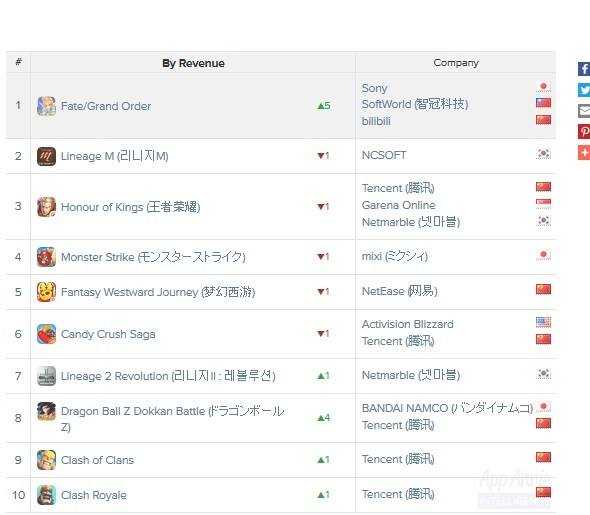Share by email using envelope icon

(x=584, y=111)
